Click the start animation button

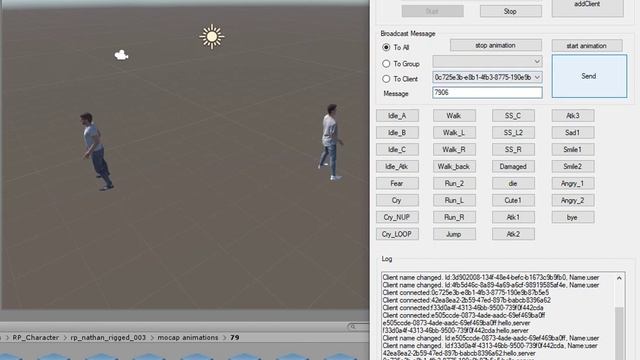point(587,46)
